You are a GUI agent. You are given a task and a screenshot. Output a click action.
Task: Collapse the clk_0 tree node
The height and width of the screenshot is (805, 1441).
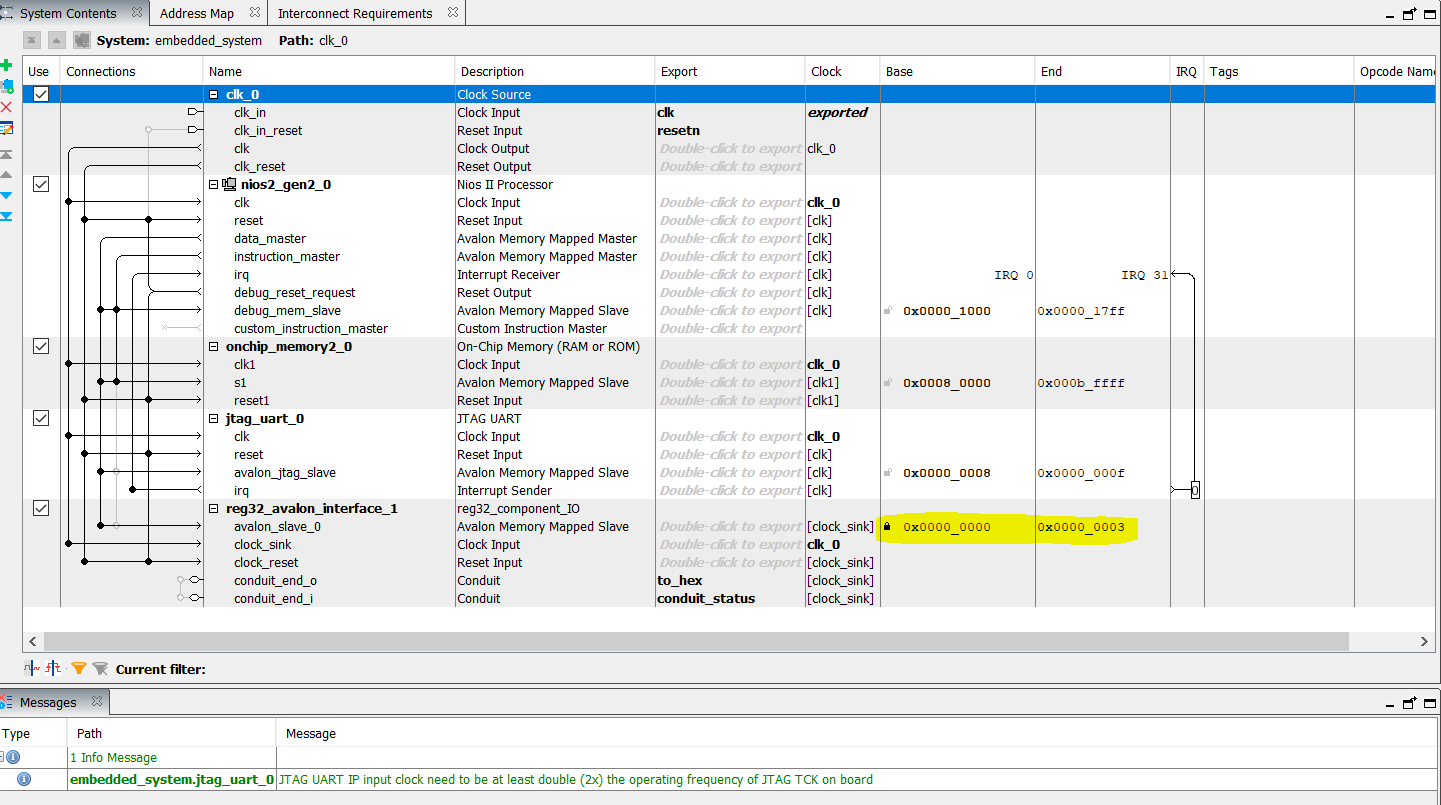click(214, 95)
